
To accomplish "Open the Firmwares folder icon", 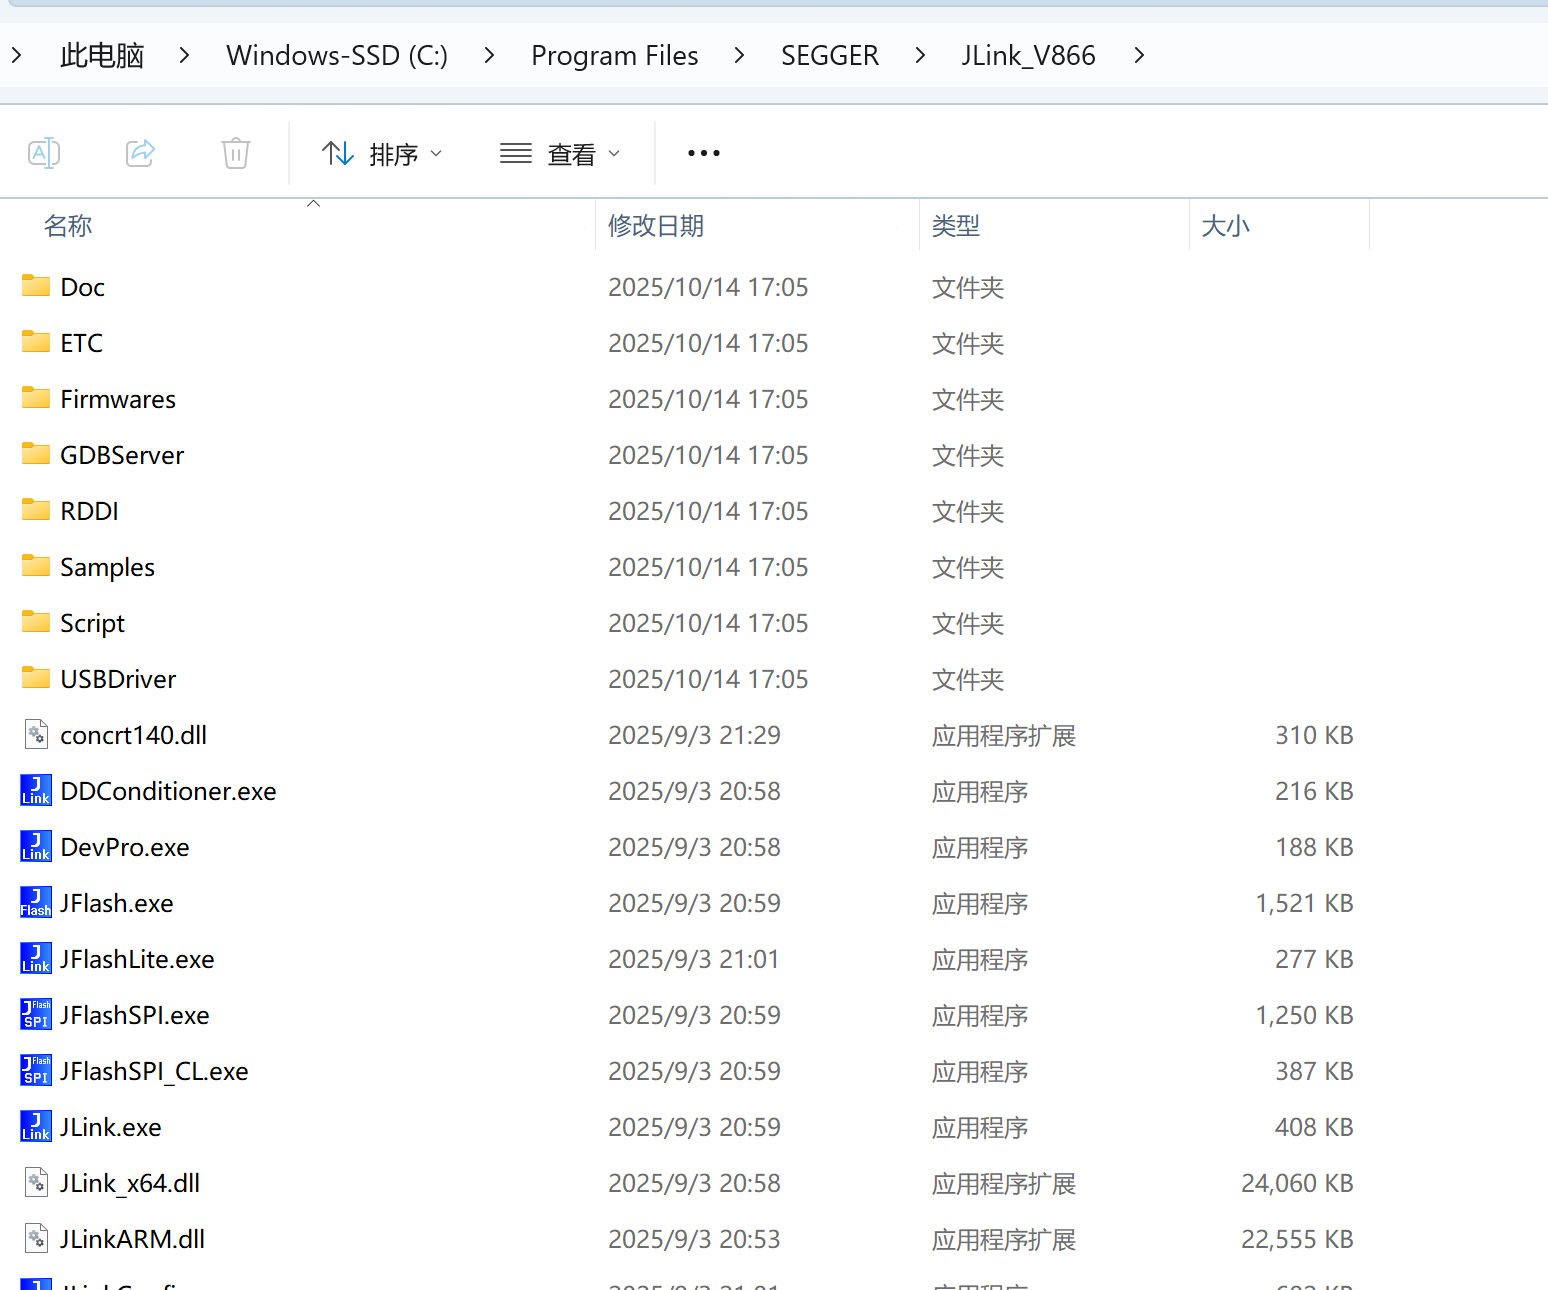I will click(36, 399).
